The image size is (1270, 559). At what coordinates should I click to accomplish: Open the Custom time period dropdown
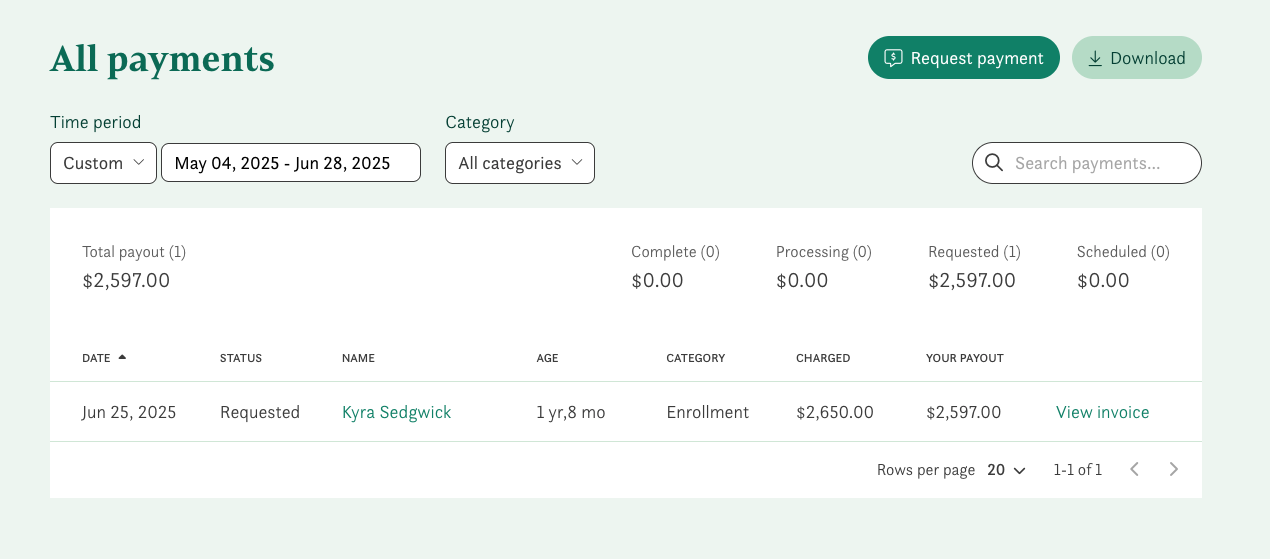[x=103, y=163]
